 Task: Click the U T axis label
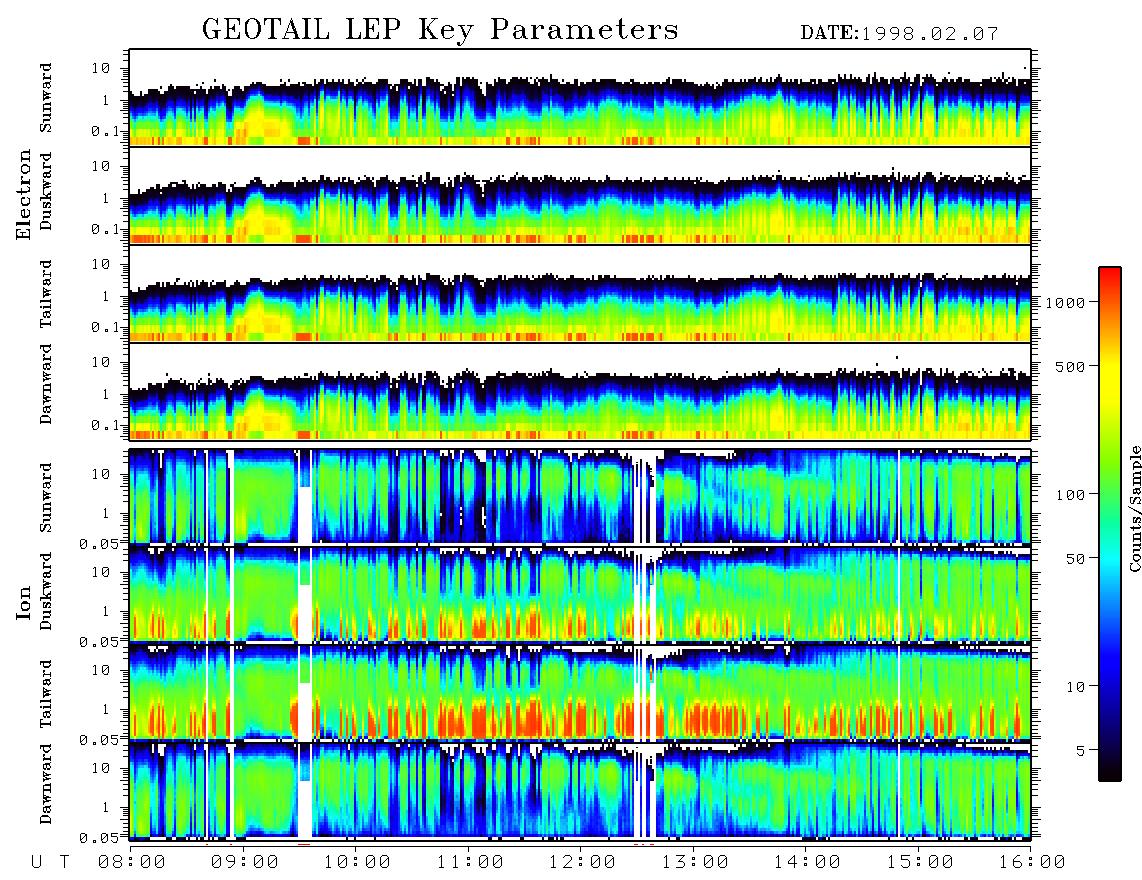[x=50, y=862]
